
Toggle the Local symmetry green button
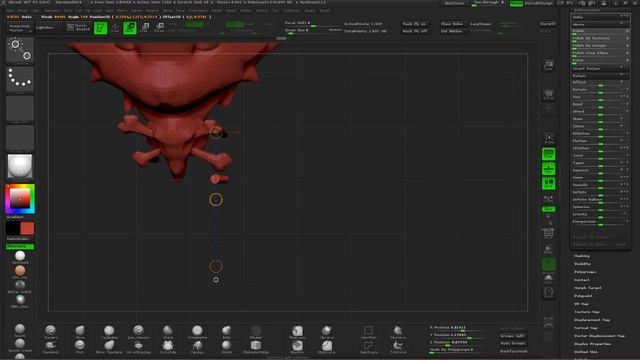tap(549, 183)
